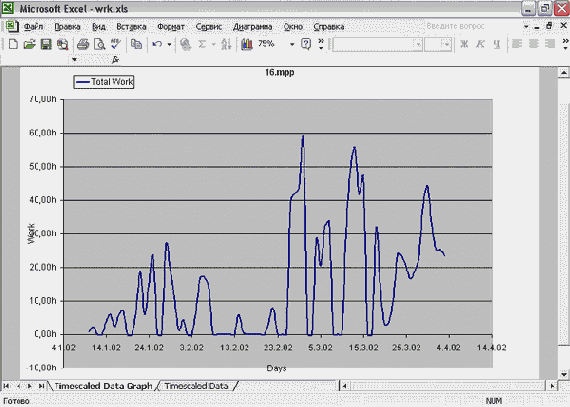This screenshot has height=407, width=570.
Task: Open a file with folder icon
Action: point(29,44)
